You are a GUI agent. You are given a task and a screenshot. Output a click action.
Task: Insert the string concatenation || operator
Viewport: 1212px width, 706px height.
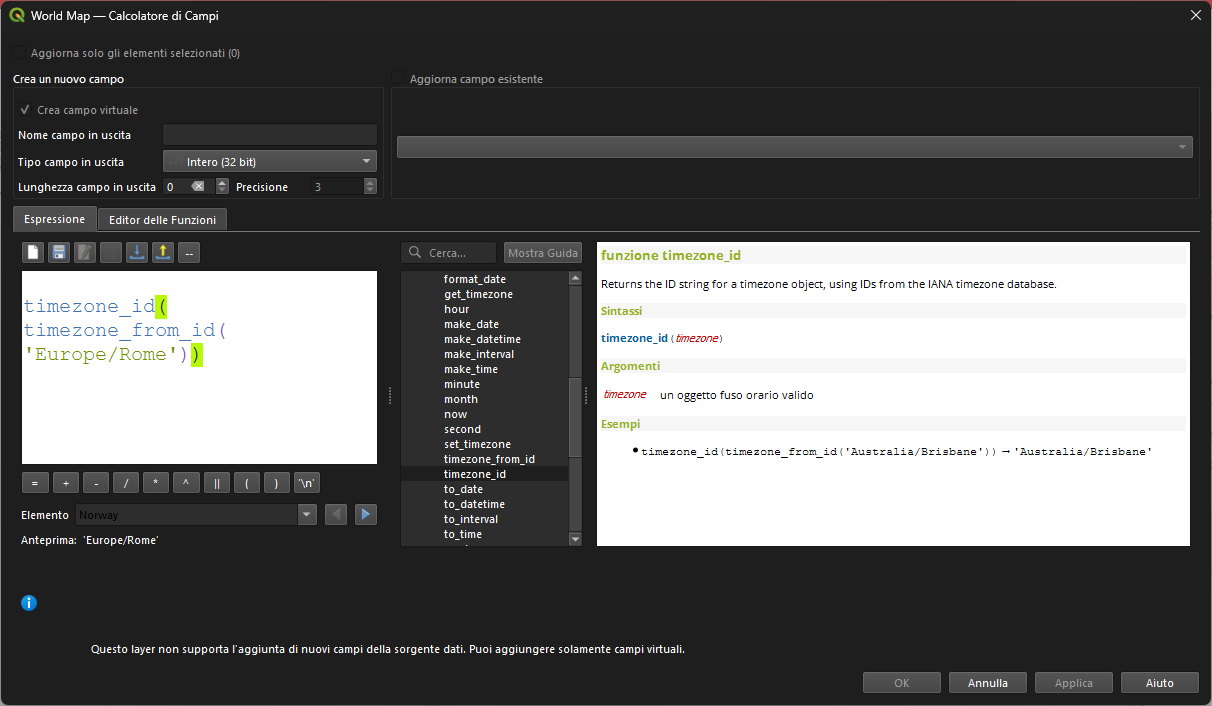click(x=217, y=483)
